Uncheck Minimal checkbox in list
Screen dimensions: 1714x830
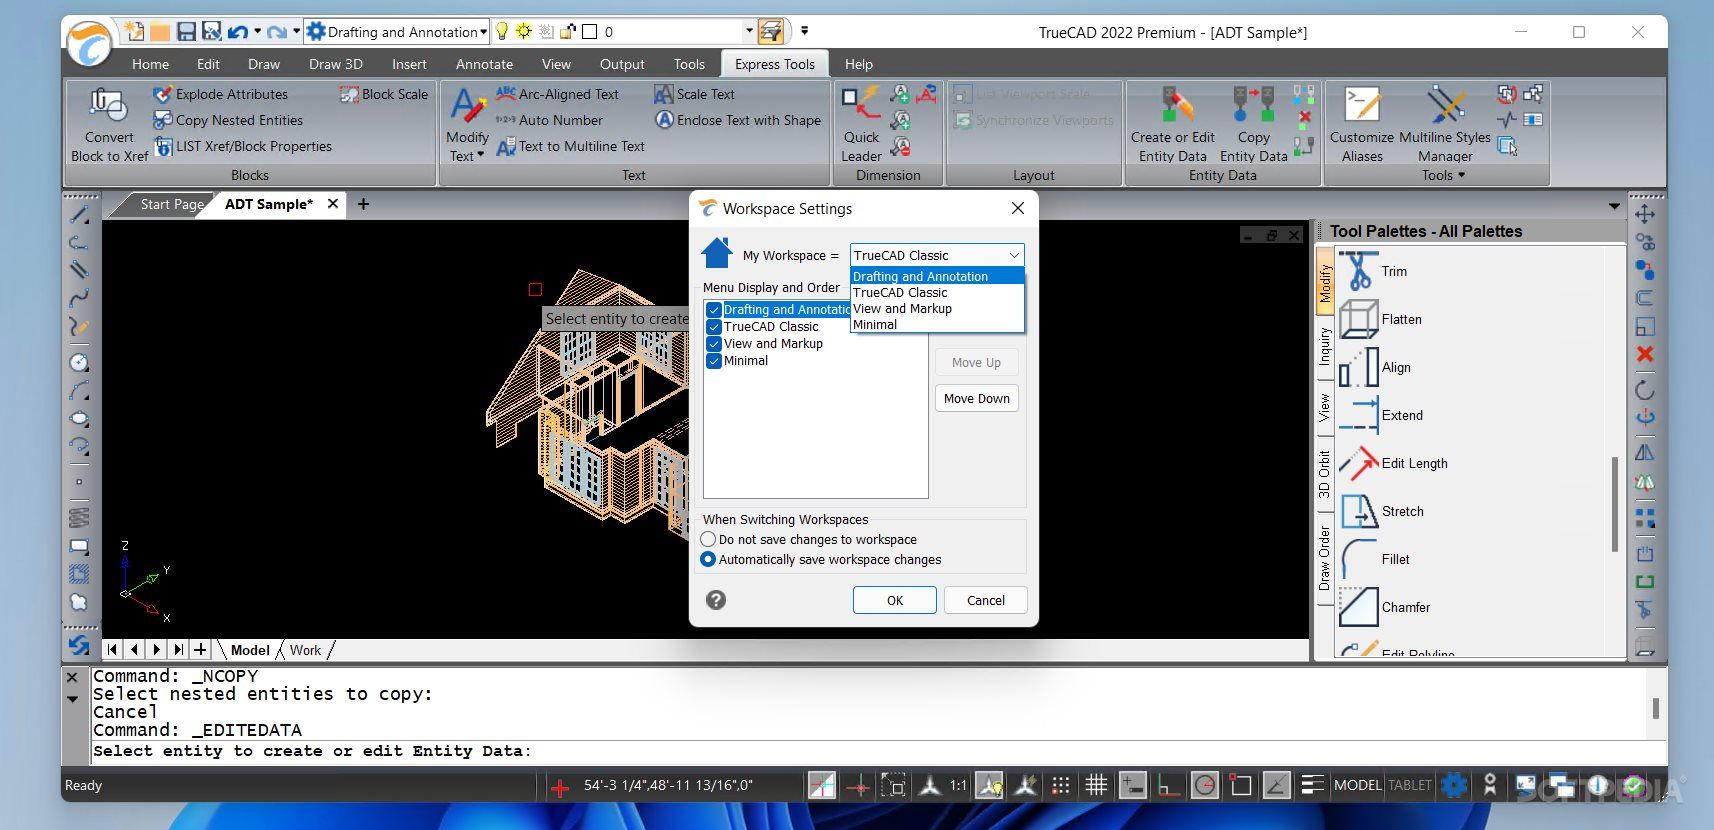point(714,361)
